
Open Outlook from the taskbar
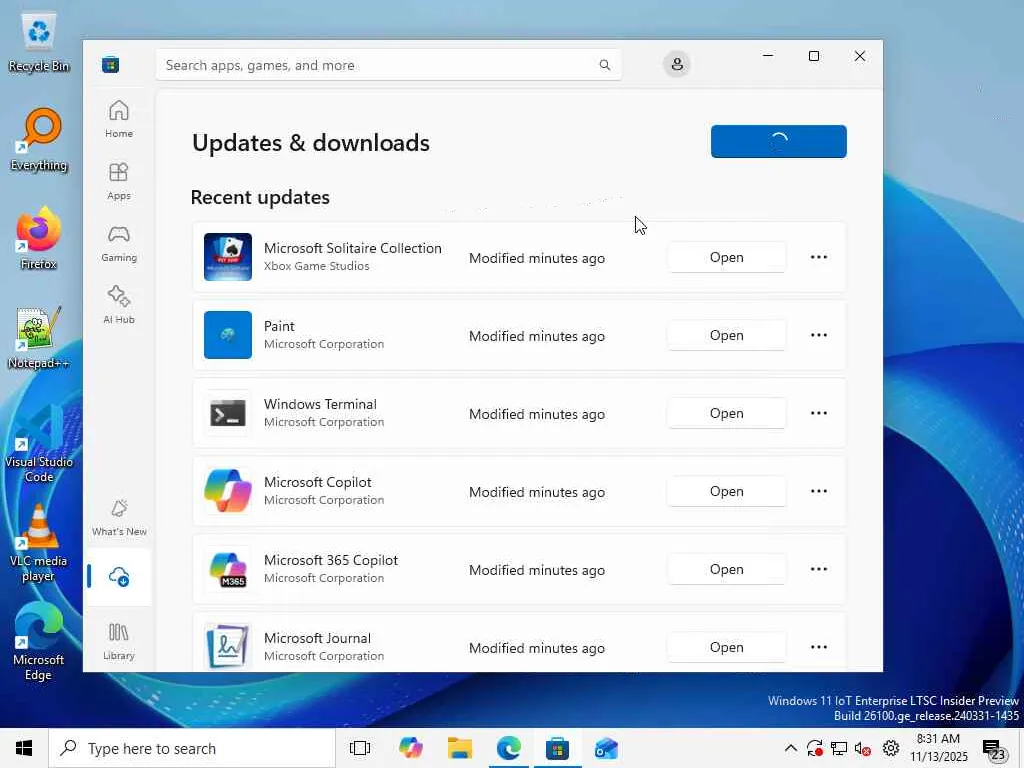606,748
